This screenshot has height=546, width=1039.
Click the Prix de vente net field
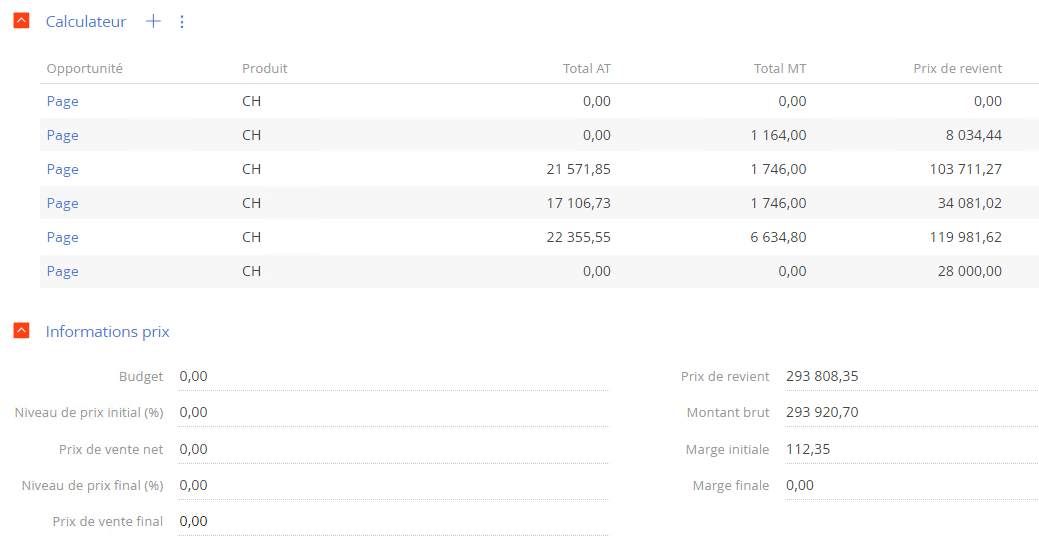394,449
